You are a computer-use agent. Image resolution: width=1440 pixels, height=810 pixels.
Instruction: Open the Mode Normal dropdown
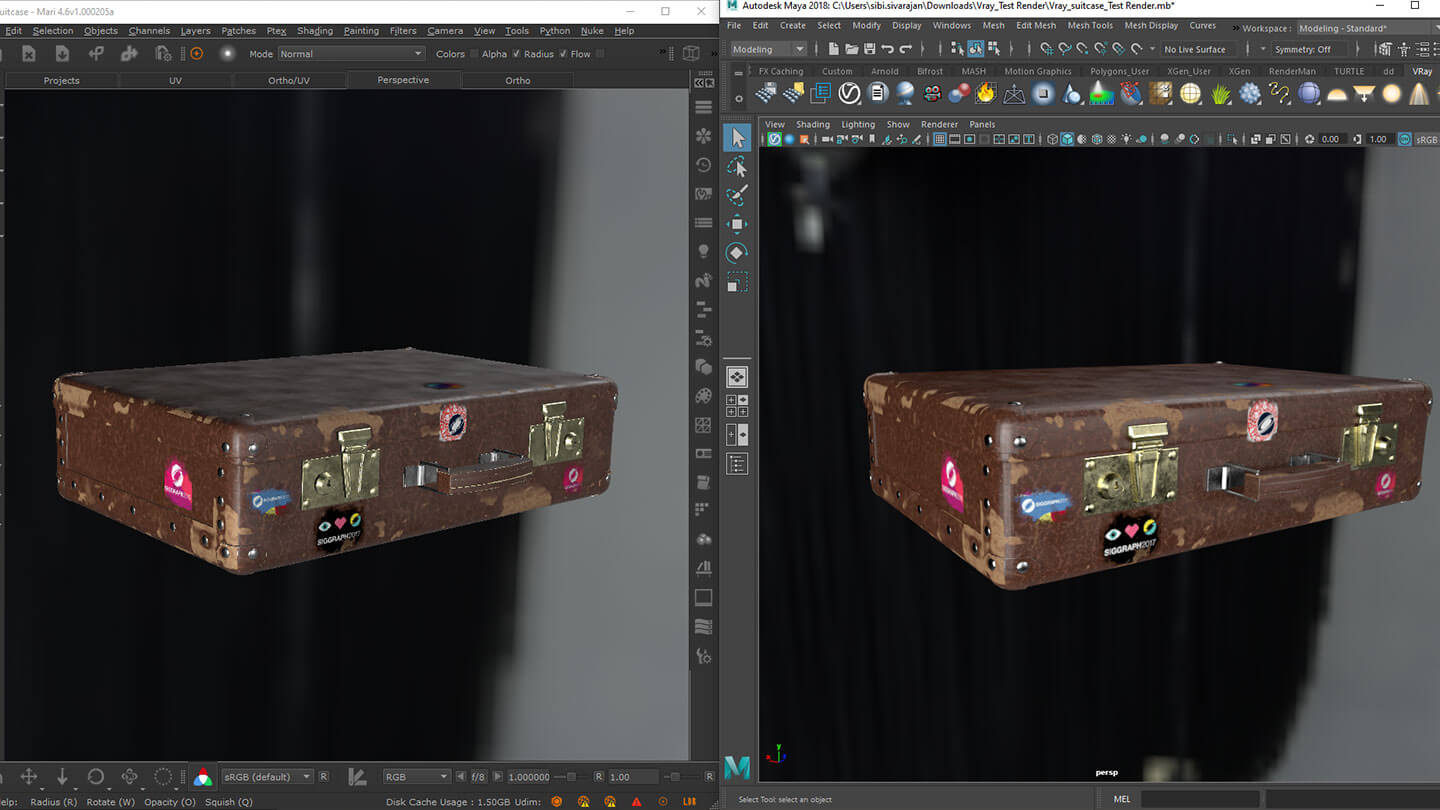point(351,54)
